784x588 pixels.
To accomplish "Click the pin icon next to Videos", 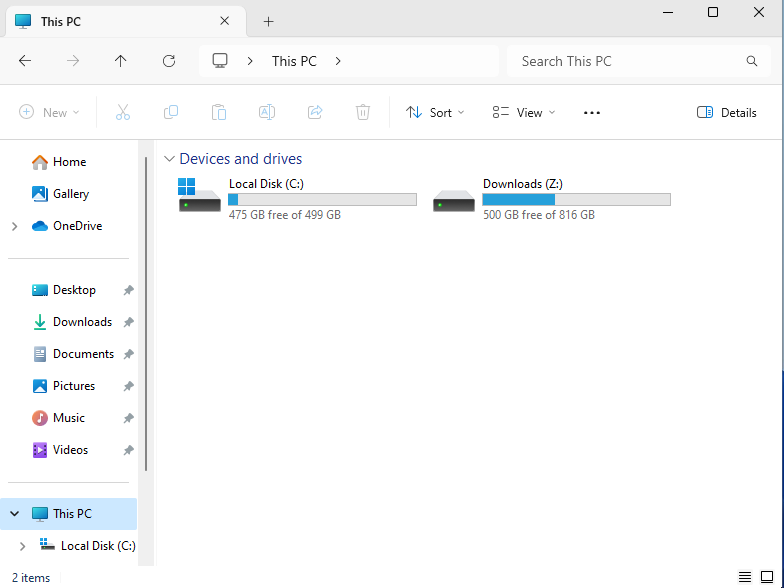I will [128, 450].
